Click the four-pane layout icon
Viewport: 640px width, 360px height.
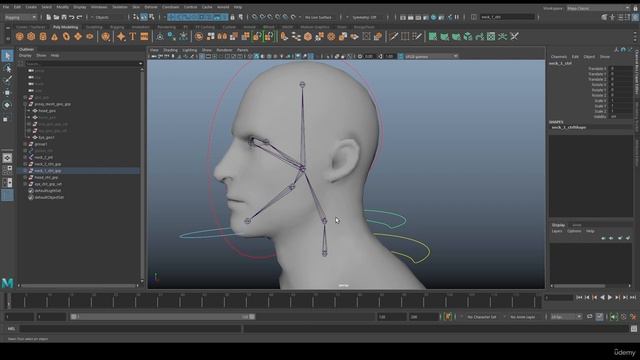(x=7, y=170)
